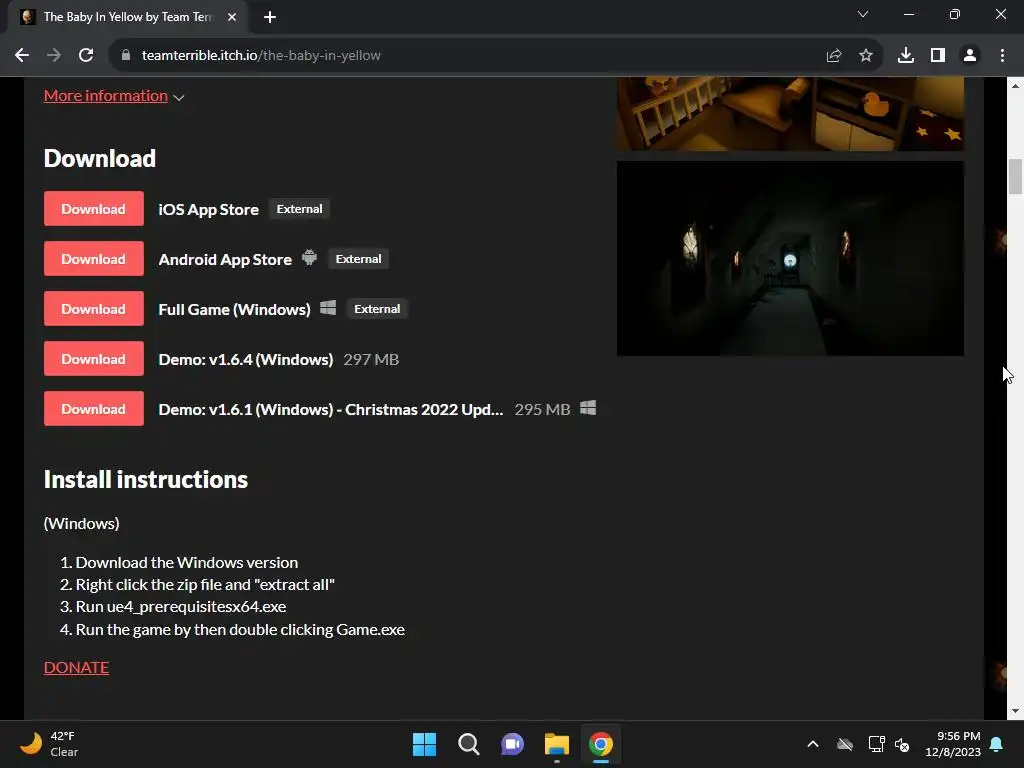Open the notifications bell icon
The height and width of the screenshot is (768, 1024).
click(x=997, y=744)
